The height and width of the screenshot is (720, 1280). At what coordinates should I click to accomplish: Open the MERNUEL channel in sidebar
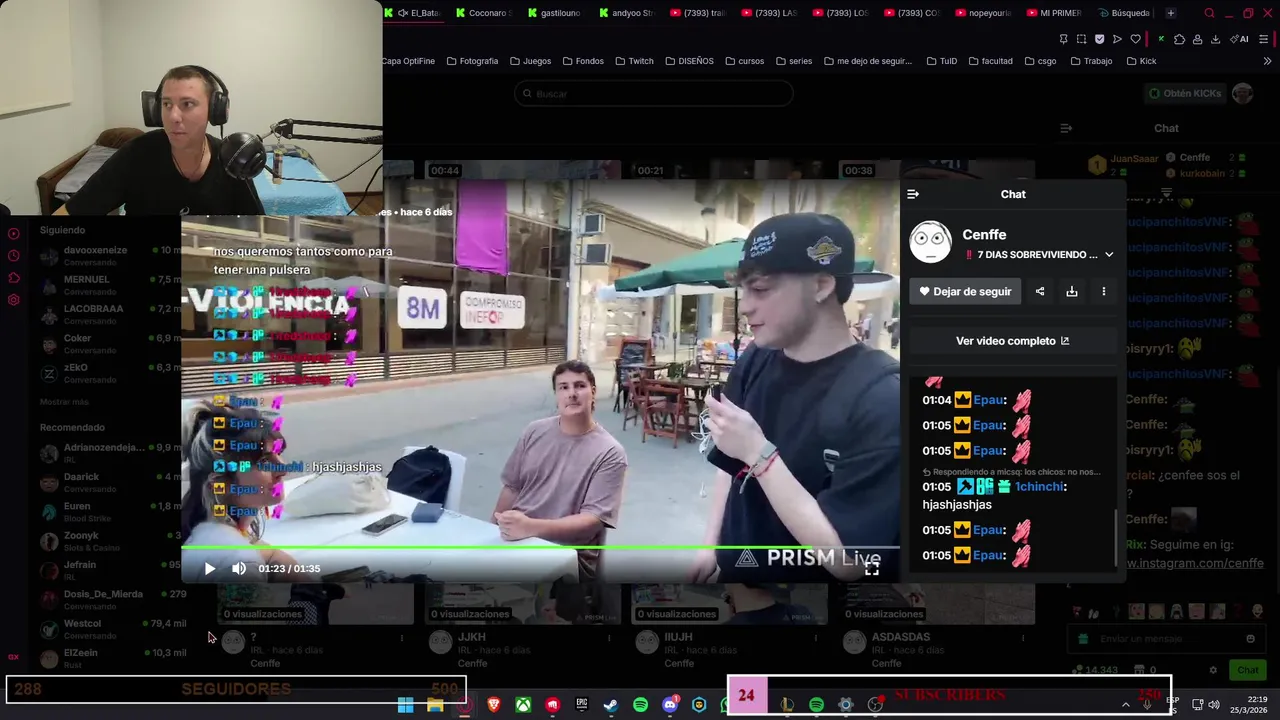pos(110,285)
